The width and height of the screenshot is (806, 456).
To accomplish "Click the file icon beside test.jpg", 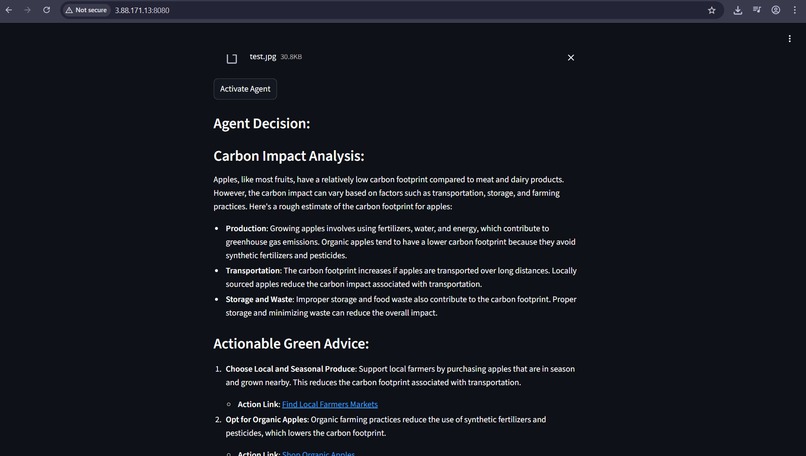I will (x=232, y=58).
